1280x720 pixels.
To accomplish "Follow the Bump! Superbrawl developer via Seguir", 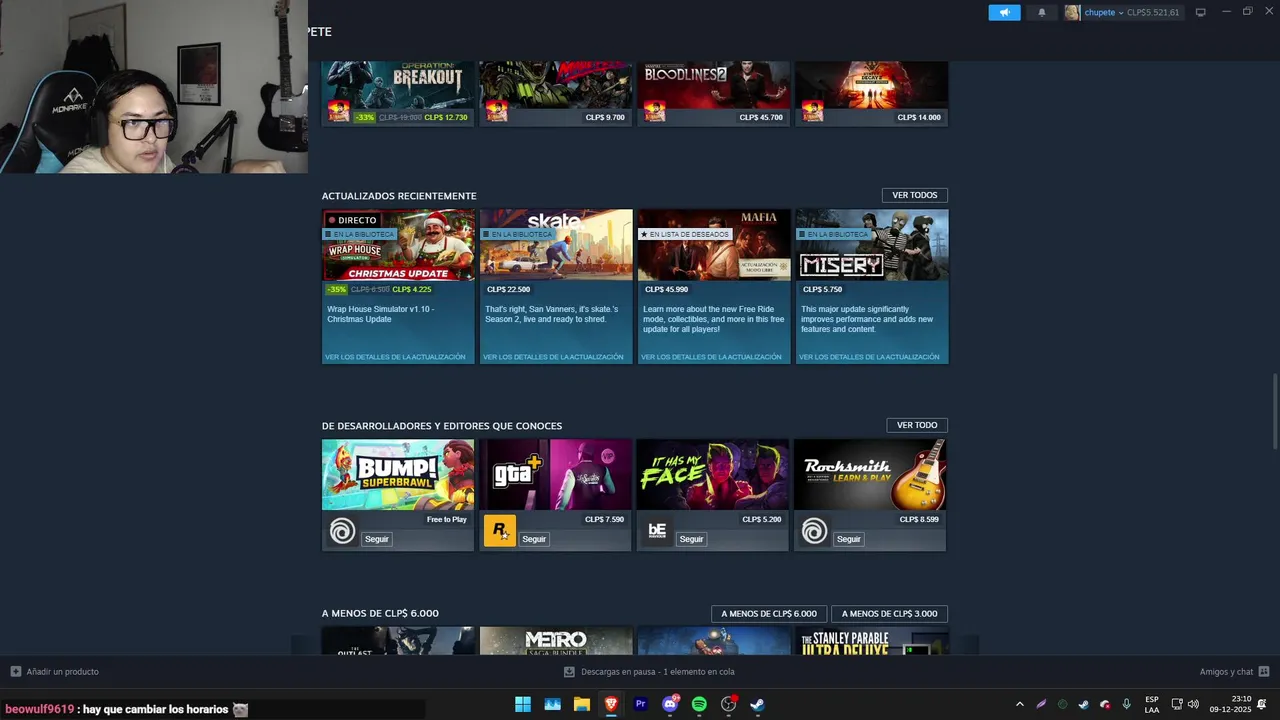I will click(377, 539).
